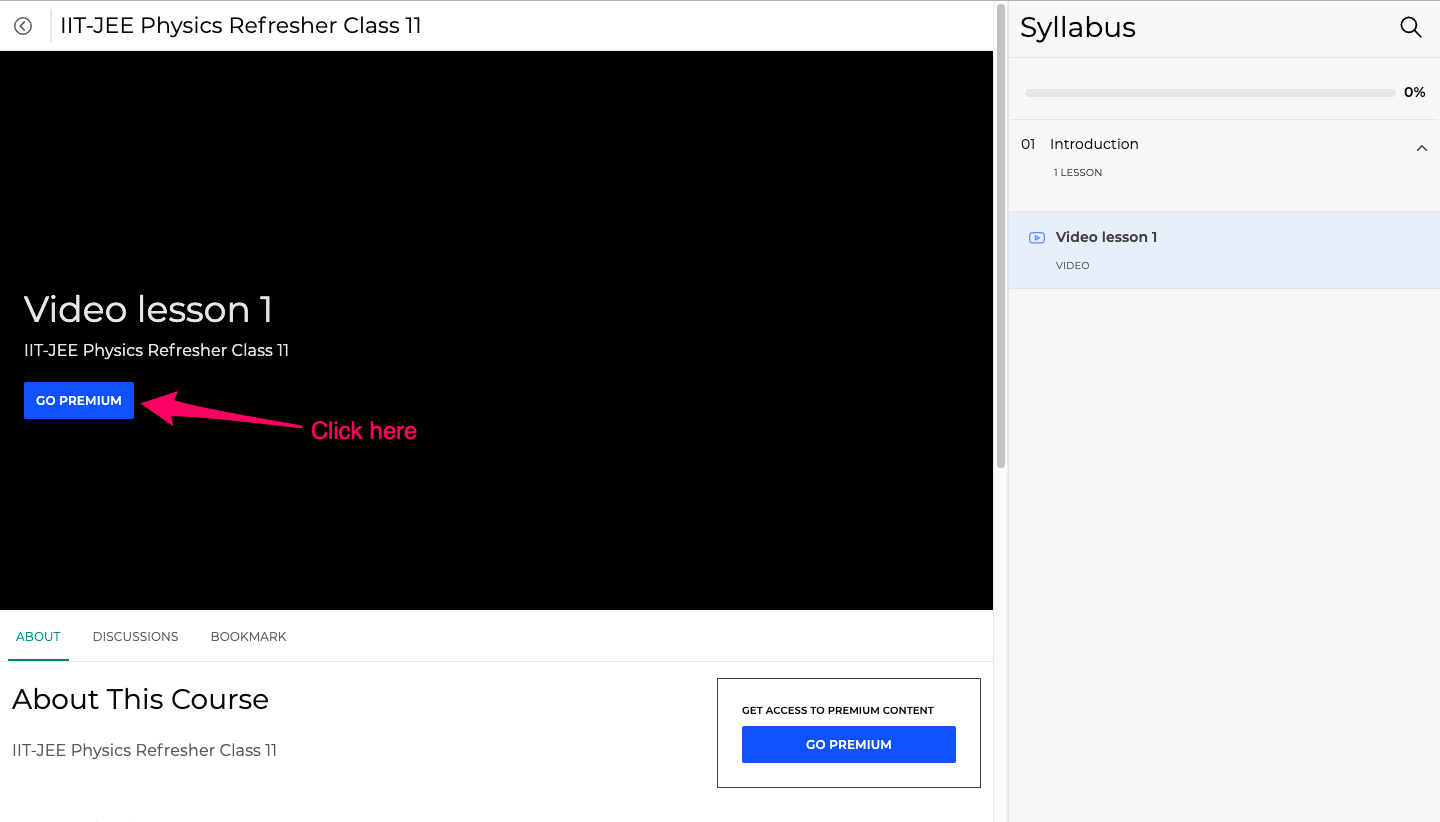Click the About This Course heading
Image resolution: width=1440 pixels, height=822 pixels.
coord(140,699)
